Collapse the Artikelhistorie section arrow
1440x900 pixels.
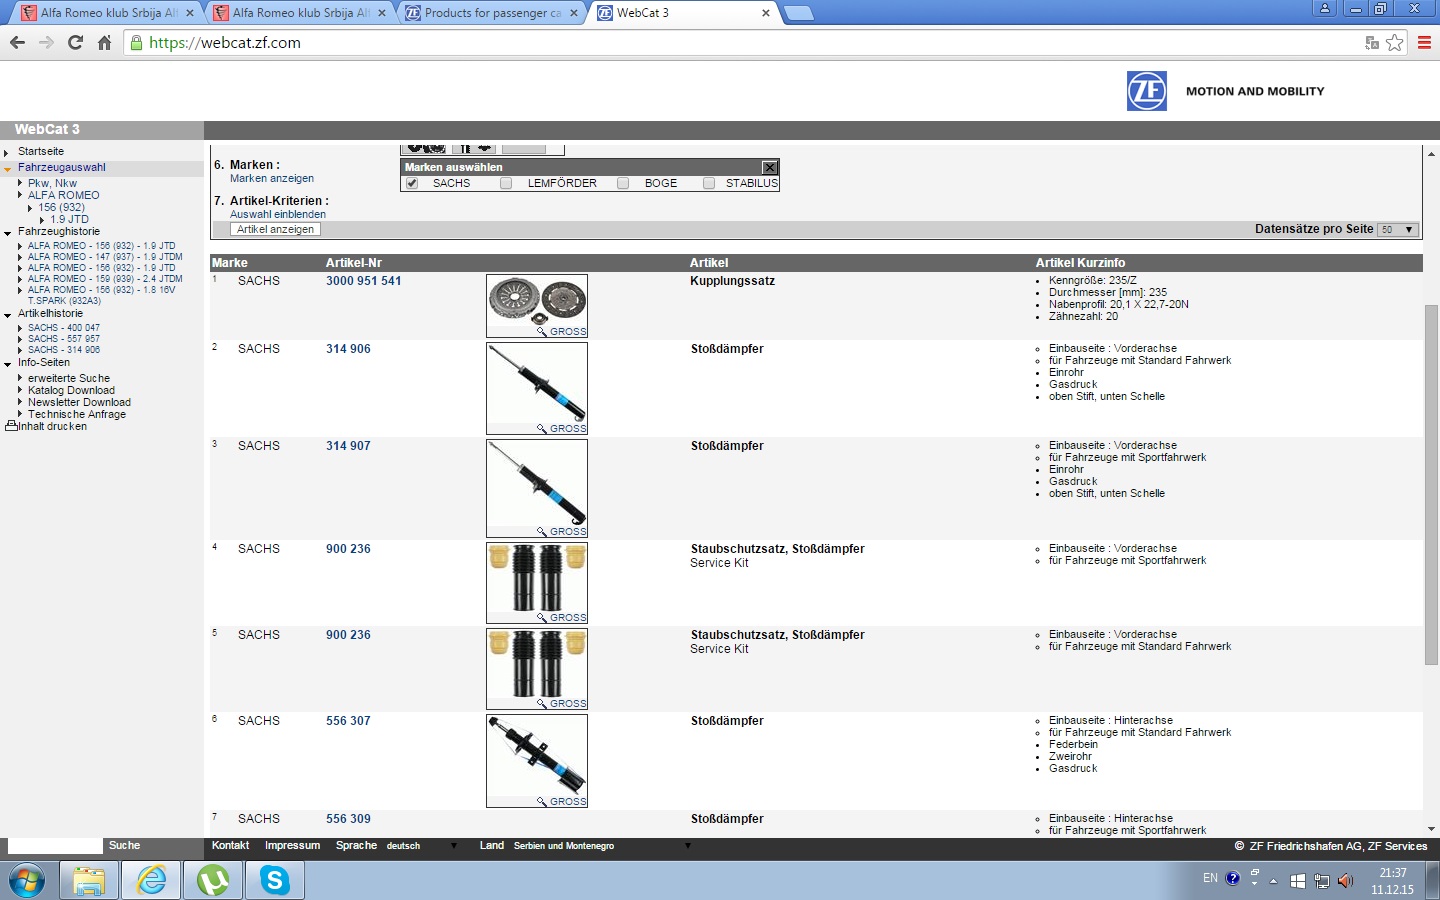tap(7, 315)
